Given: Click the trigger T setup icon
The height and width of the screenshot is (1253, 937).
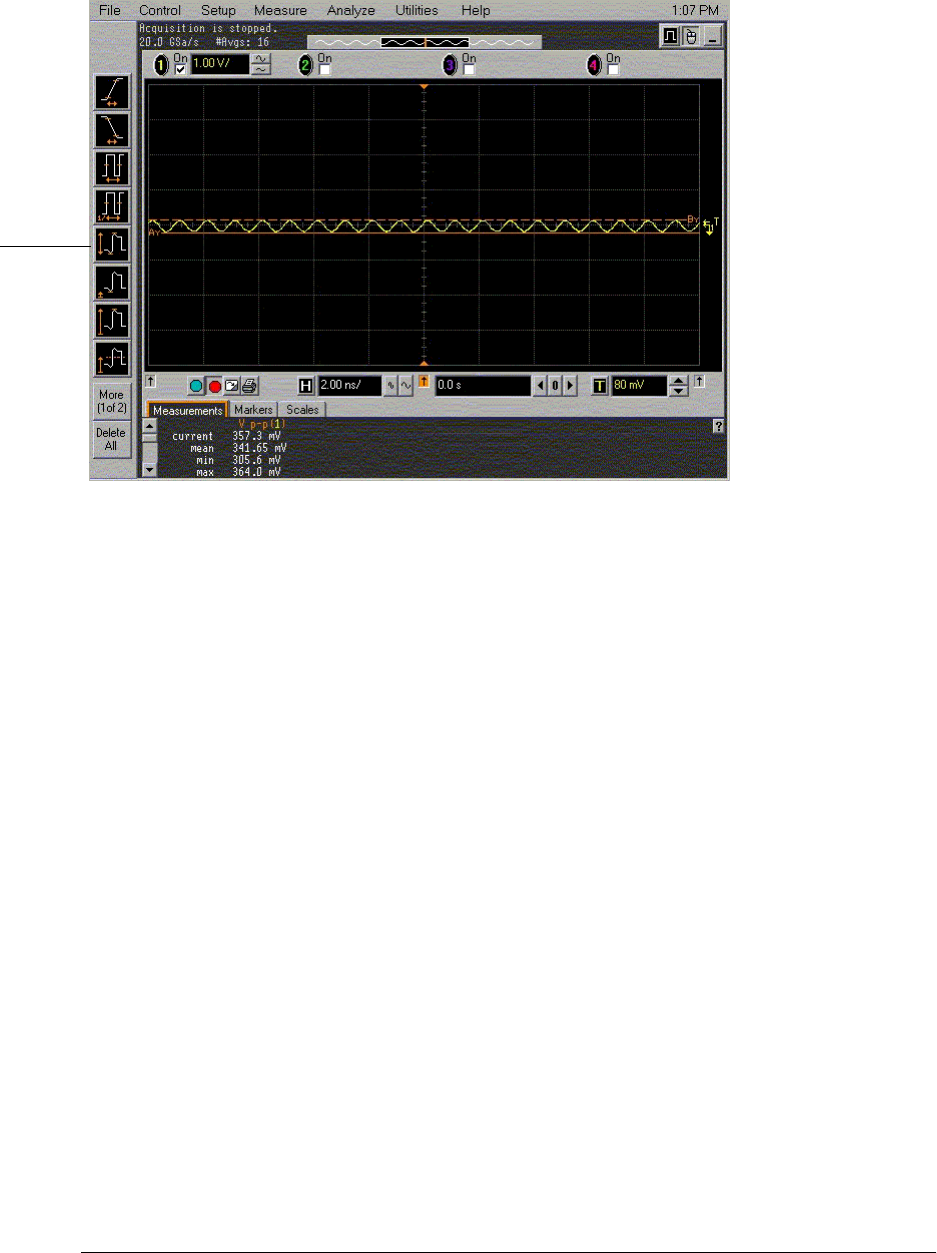Looking at the screenshot, I should pos(600,386).
